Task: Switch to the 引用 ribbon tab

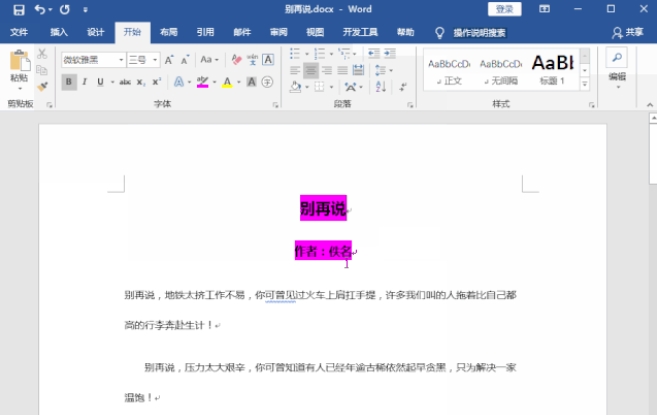Action: click(x=205, y=32)
